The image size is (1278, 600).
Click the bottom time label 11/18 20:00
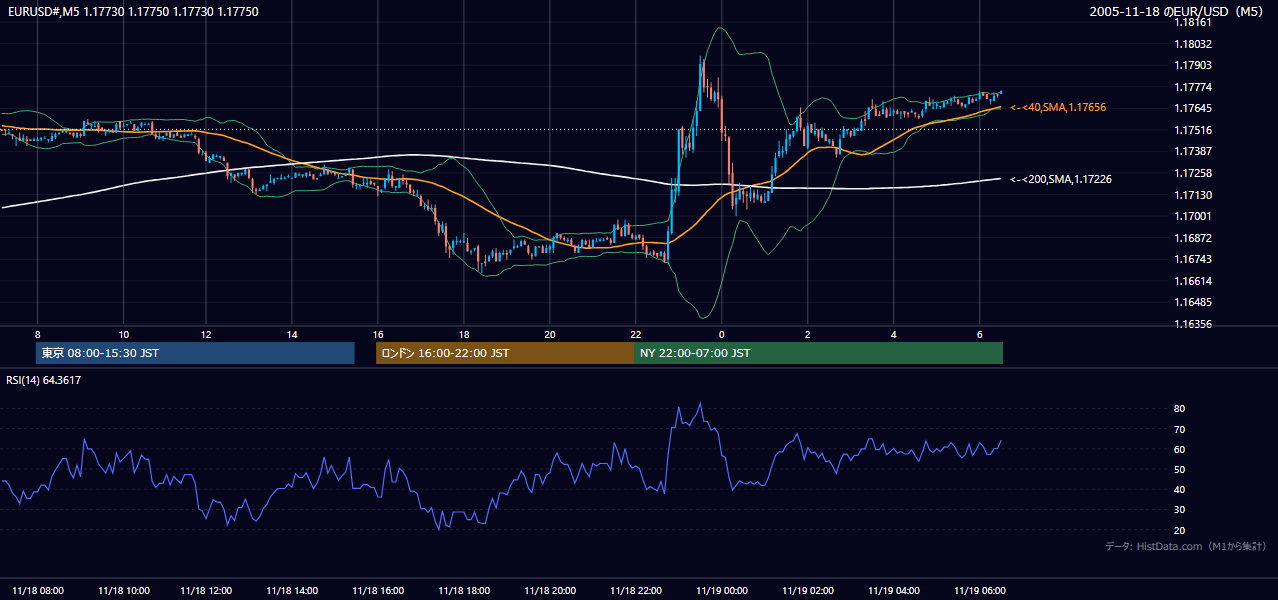tap(550, 590)
